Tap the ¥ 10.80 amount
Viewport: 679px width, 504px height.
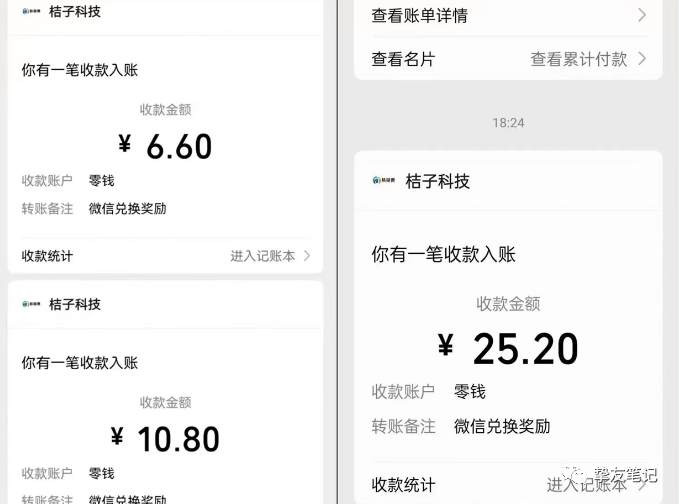(x=165, y=438)
